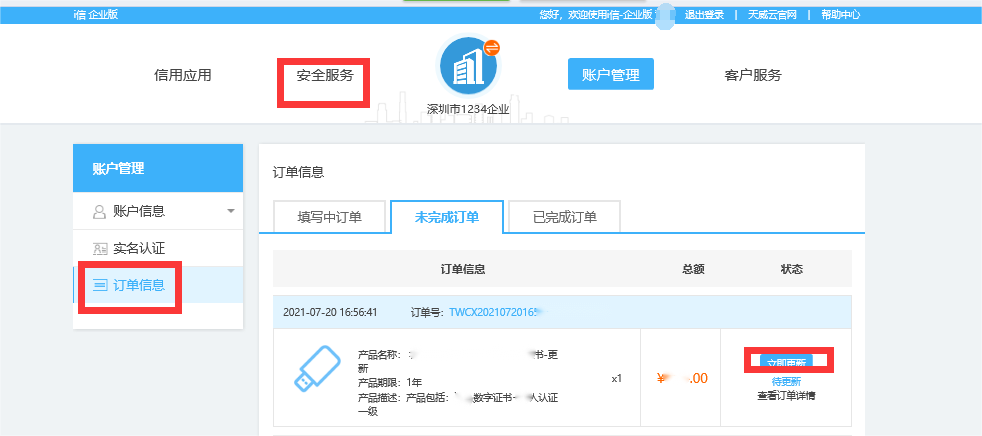Select the 未完成订单 tab
The width and height of the screenshot is (982, 436).
click(x=447, y=217)
